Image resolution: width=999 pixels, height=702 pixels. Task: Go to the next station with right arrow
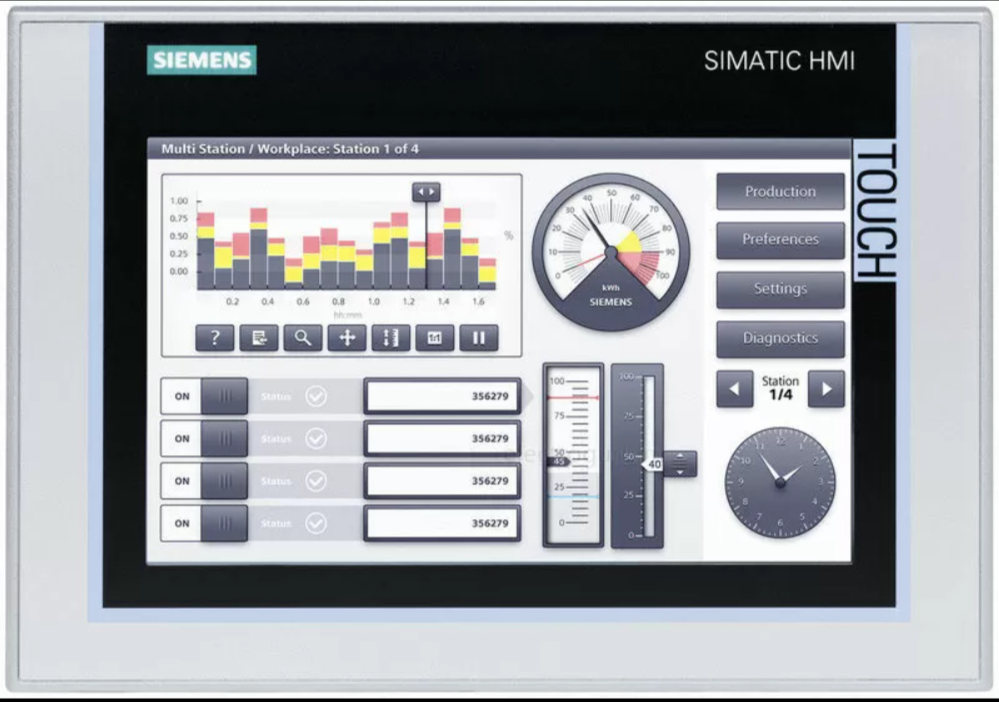tap(826, 389)
